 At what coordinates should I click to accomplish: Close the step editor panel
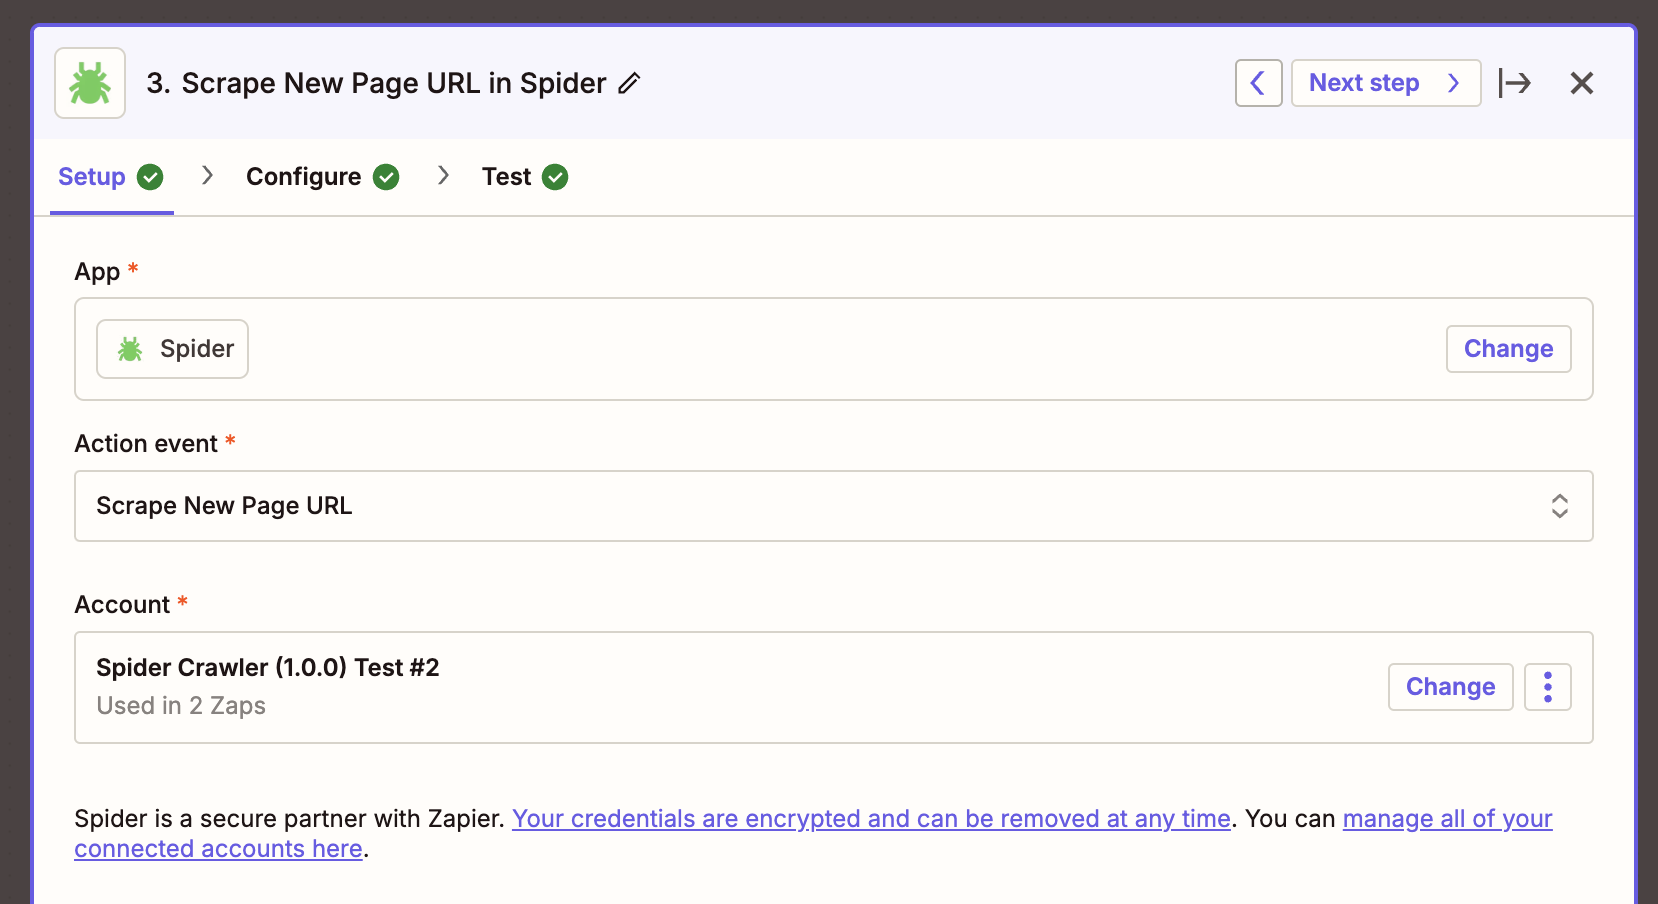click(x=1581, y=83)
